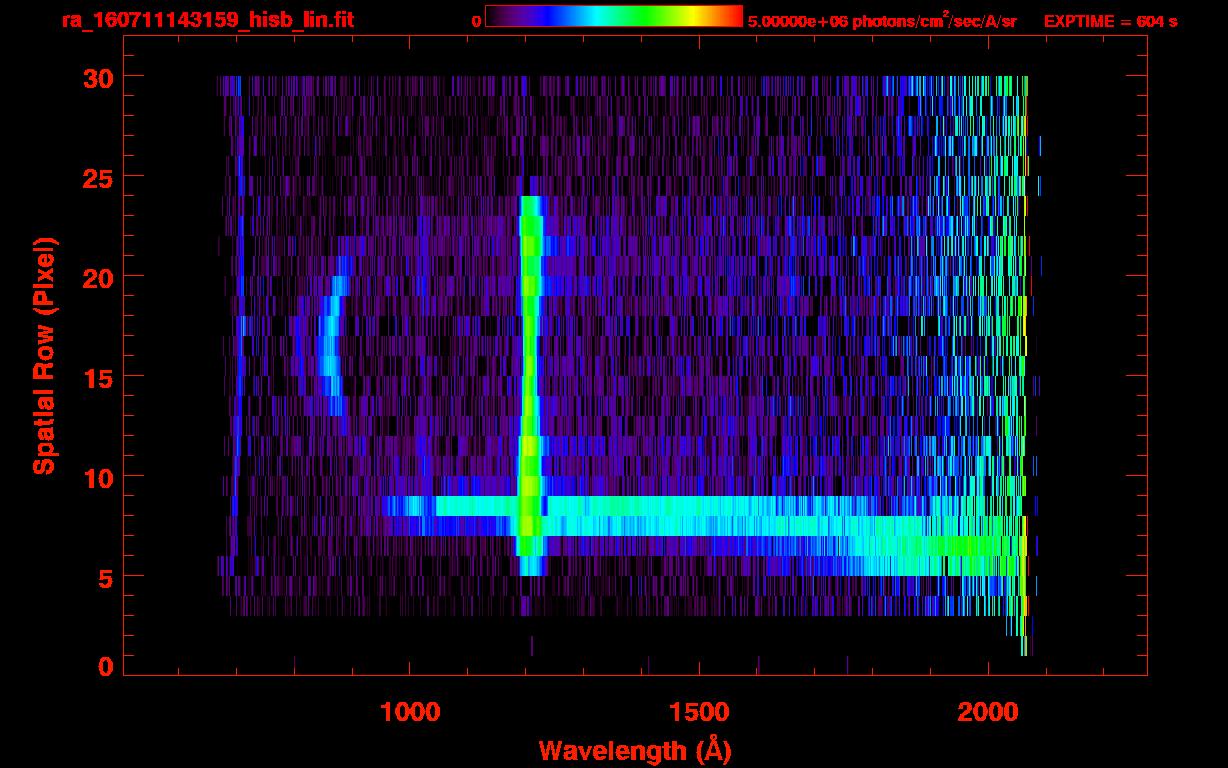1228x768 pixels.
Task: Click the 2000 wavelength tick label
Action: pos(988,712)
